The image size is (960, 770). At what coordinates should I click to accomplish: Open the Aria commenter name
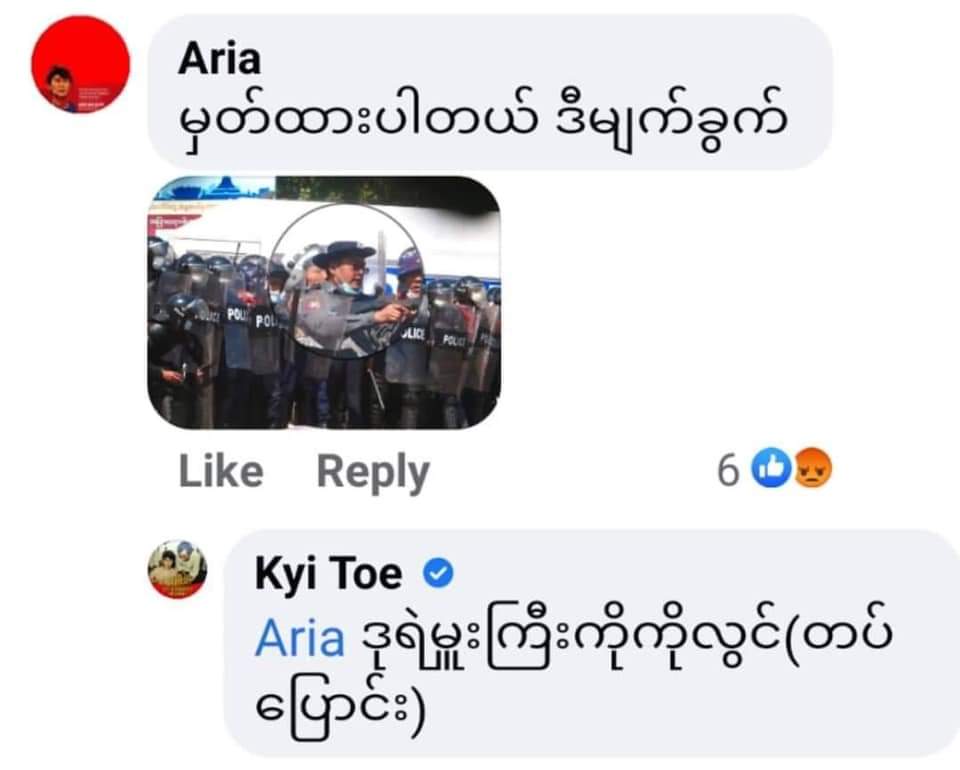point(220,59)
